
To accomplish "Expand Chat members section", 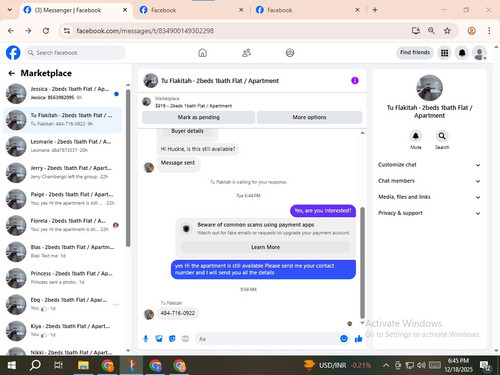I will [429, 181].
